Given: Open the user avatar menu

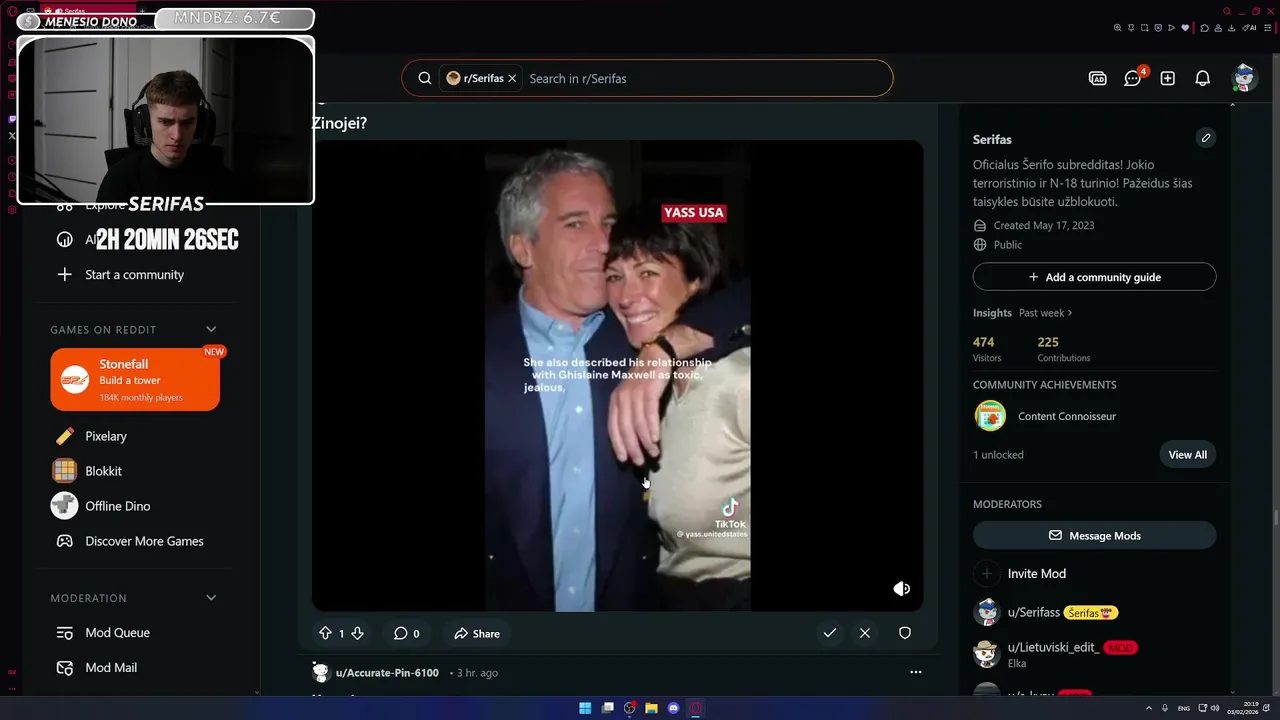Looking at the screenshot, I should tap(1244, 78).
